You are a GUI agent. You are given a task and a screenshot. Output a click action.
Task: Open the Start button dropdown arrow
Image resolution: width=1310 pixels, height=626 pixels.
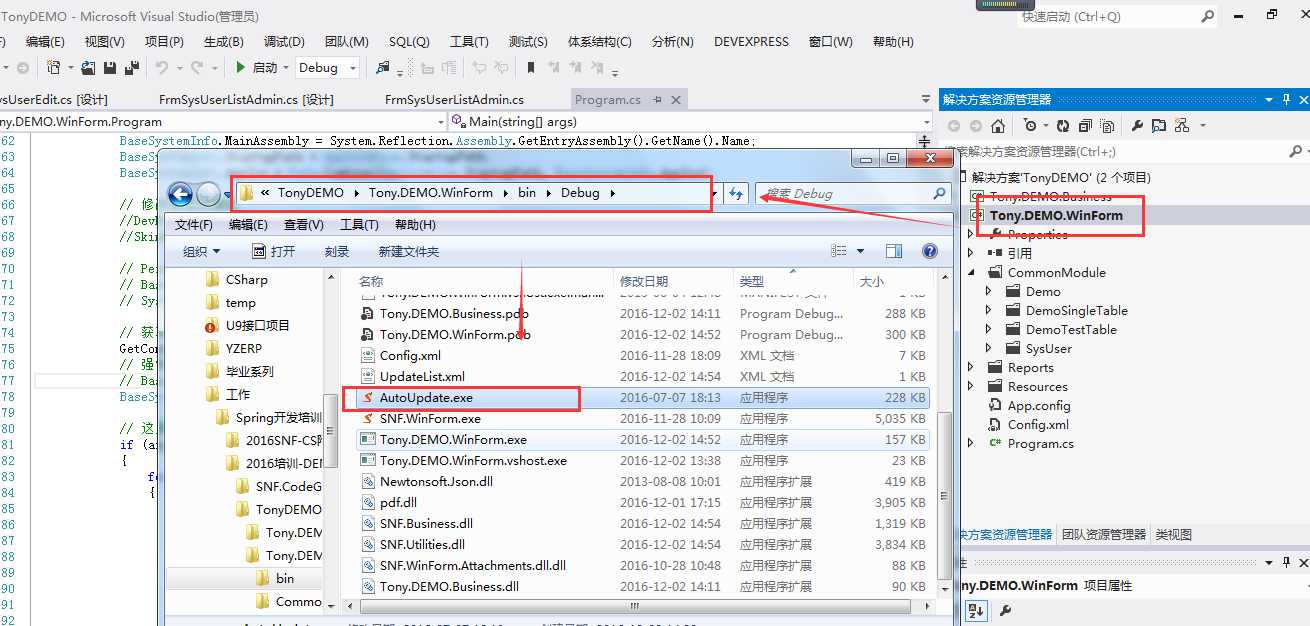click(286, 68)
